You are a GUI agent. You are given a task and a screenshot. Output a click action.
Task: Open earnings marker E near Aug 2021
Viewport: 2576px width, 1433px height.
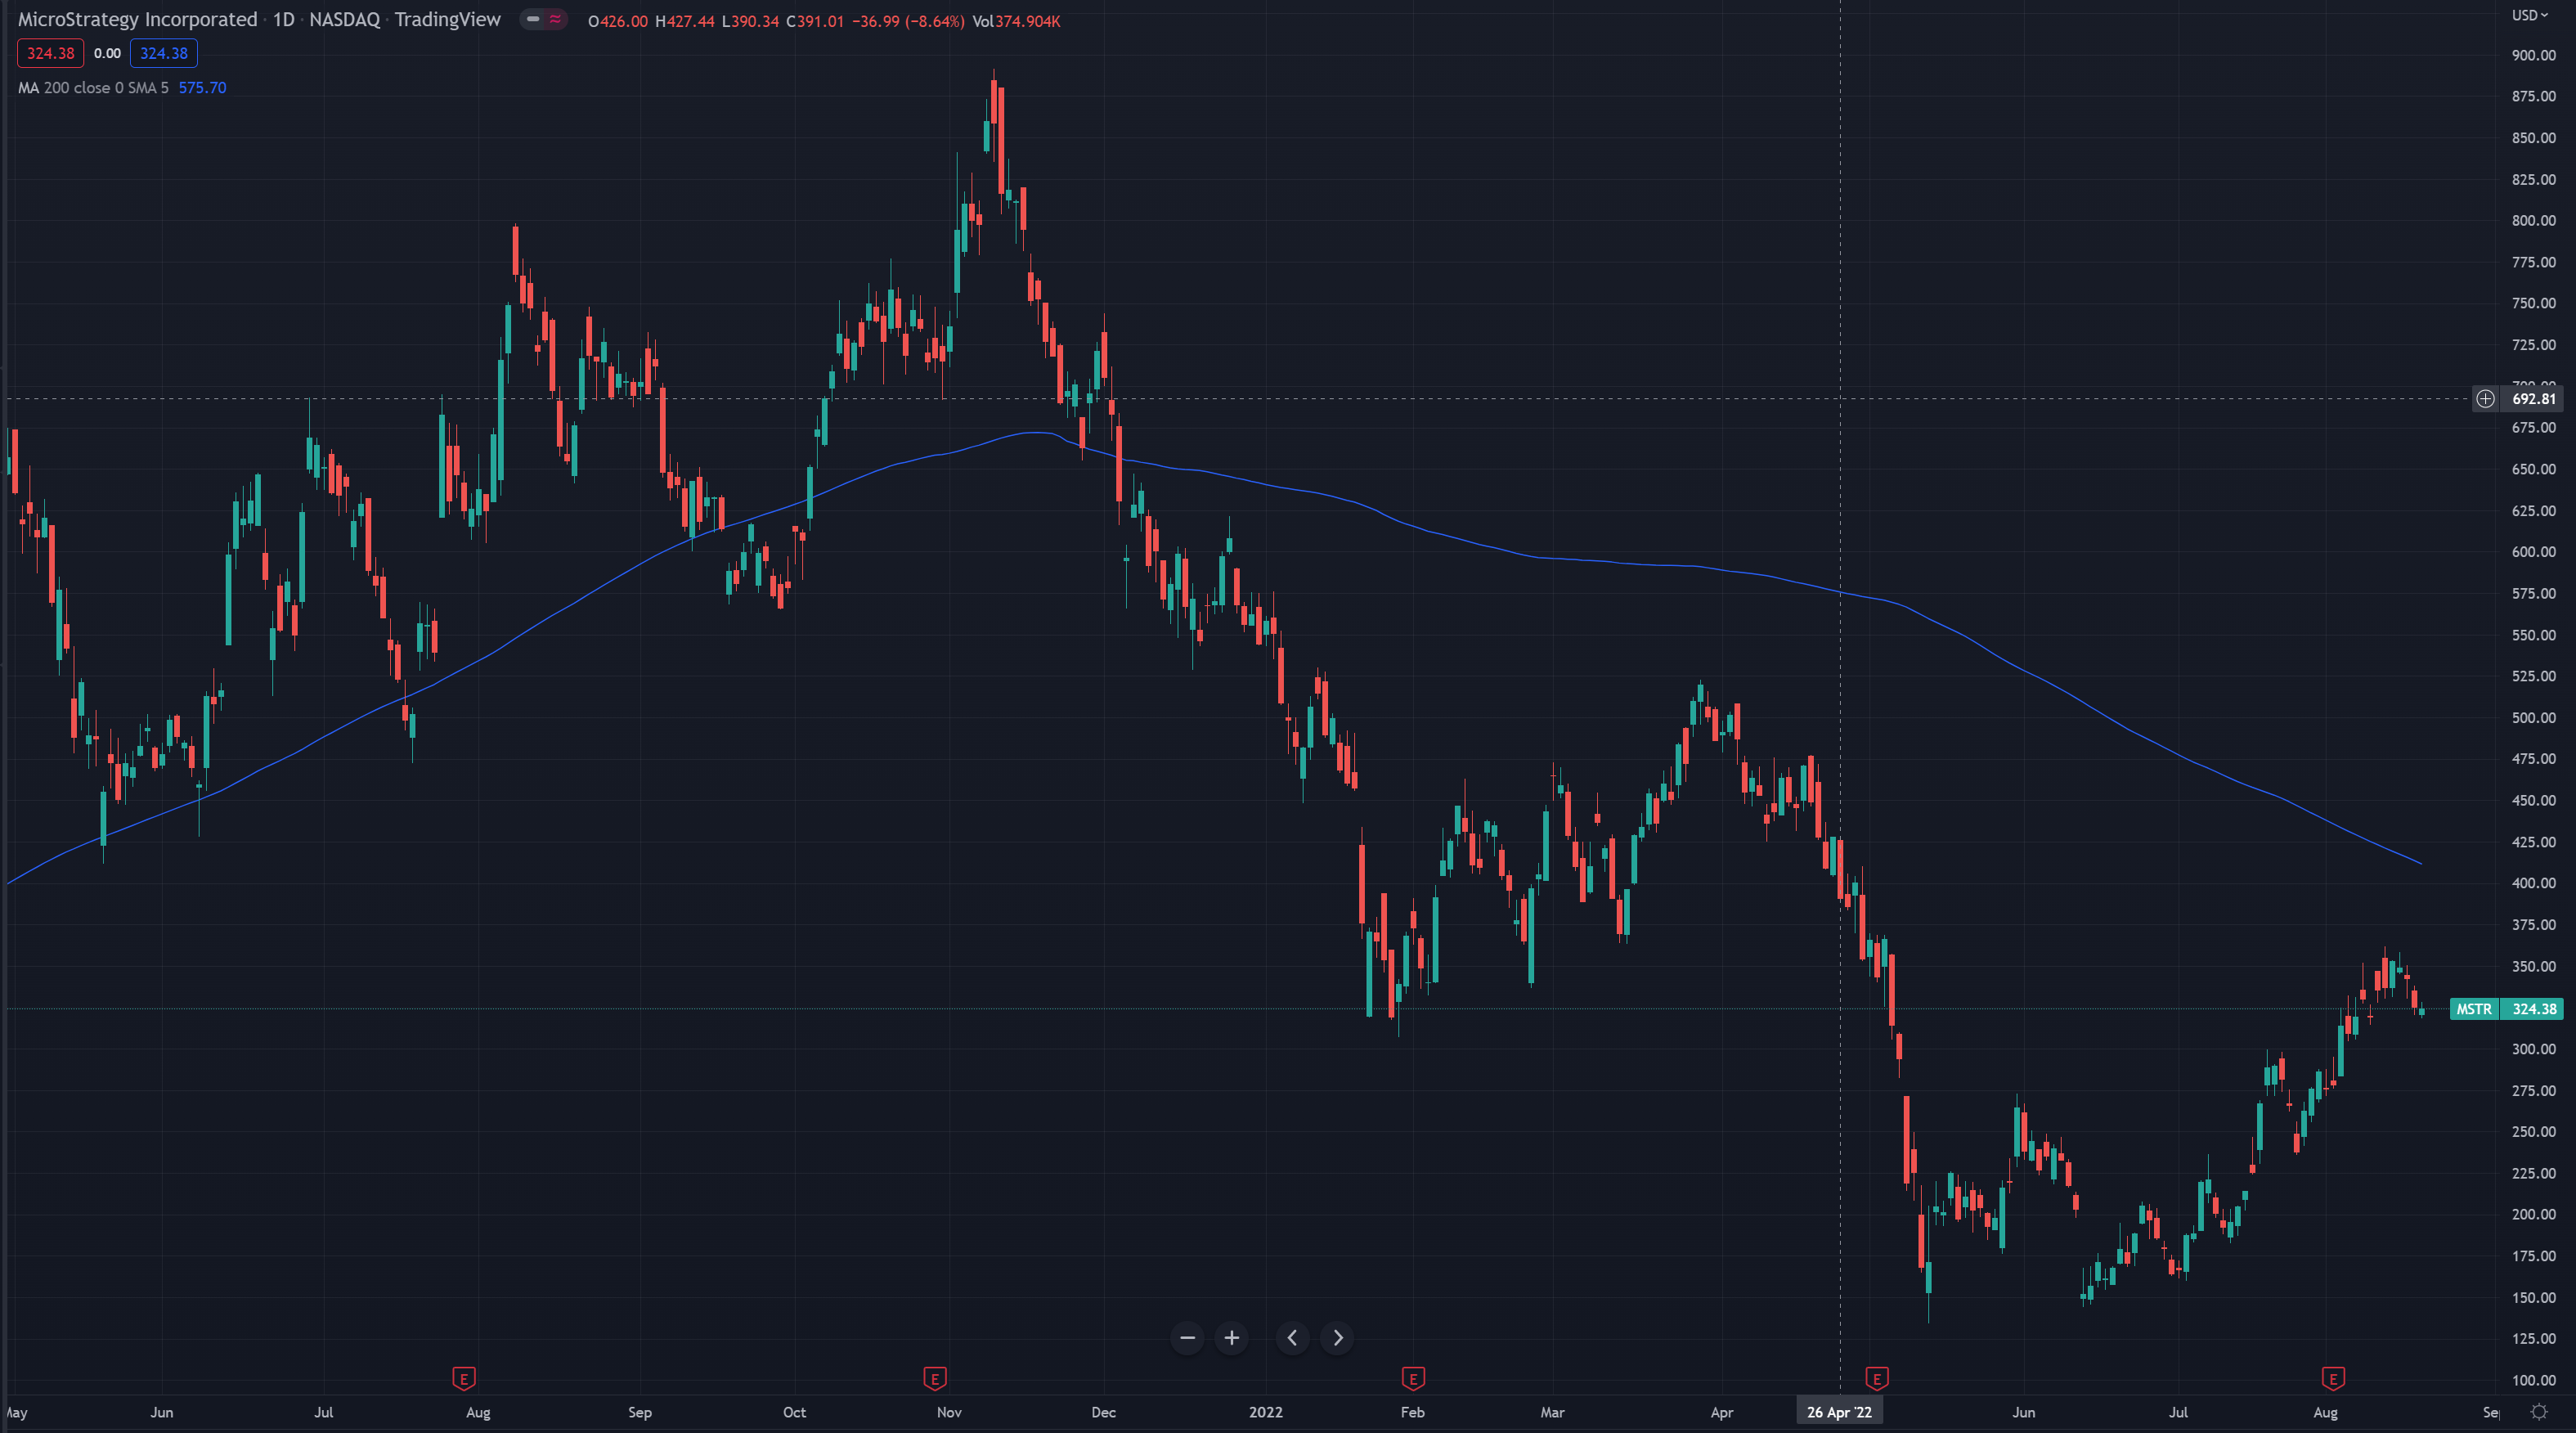[x=463, y=1379]
